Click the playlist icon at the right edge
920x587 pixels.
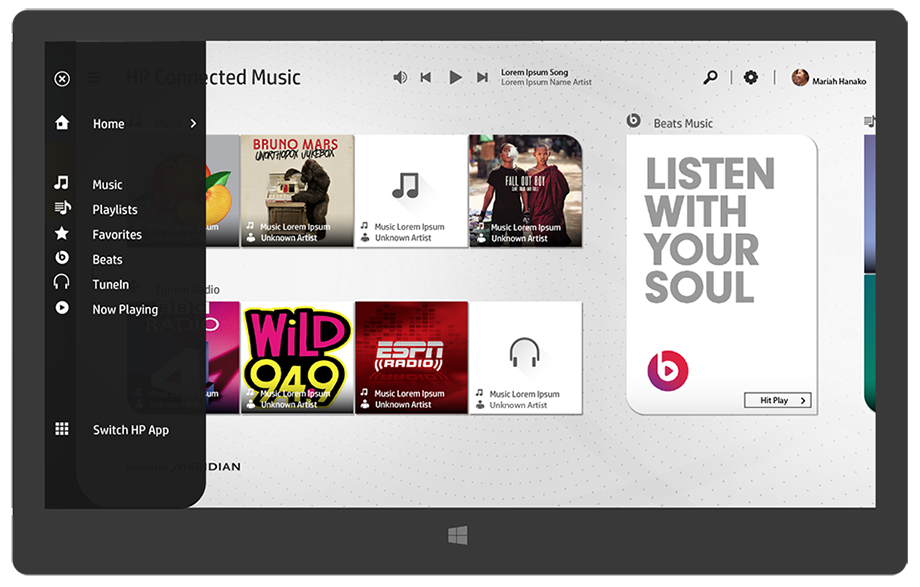(870, 122)
